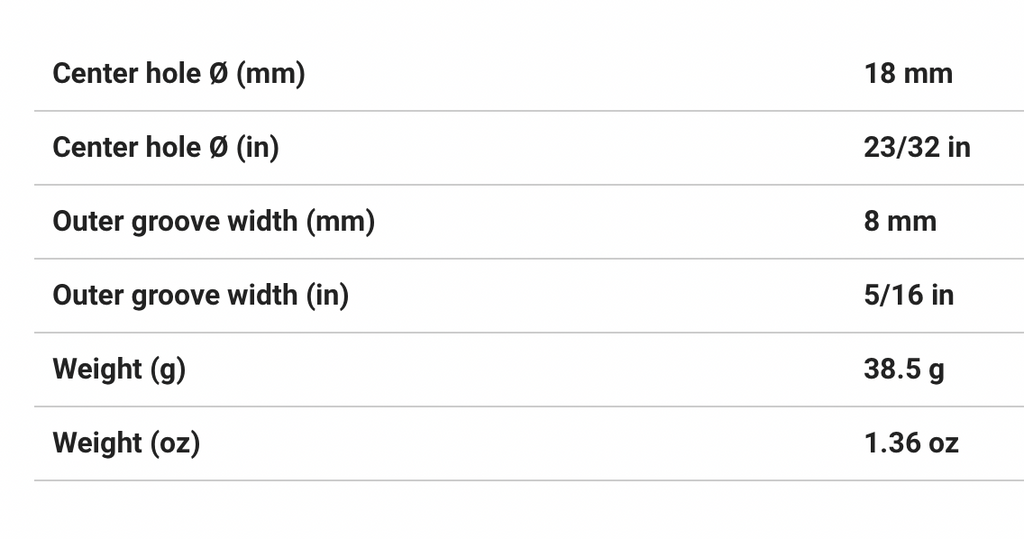Select the 8 mm value
The image size is (1024, 539).
(900, 222)
